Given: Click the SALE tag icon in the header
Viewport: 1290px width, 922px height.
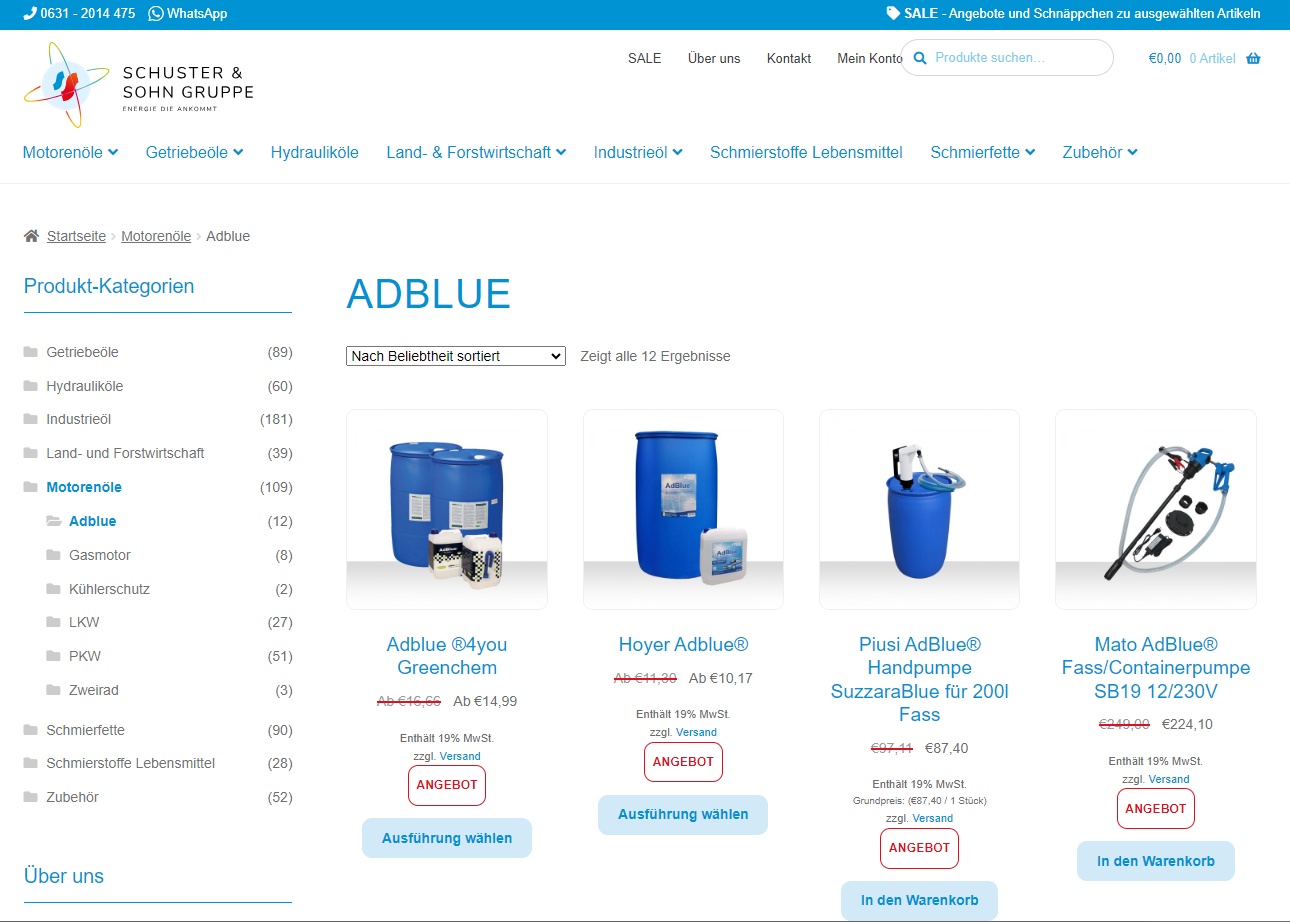Looking at the screenshot, I should pos(893,14).
